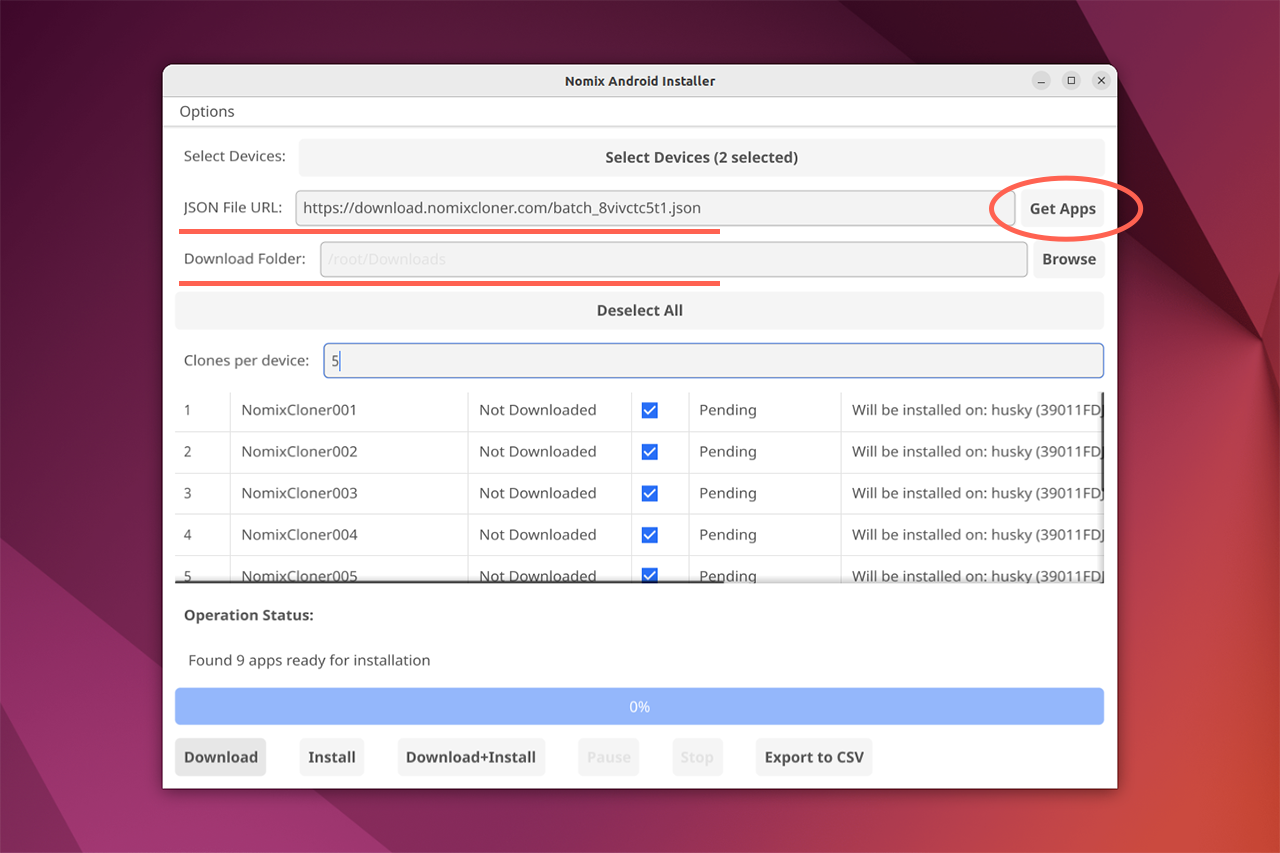Select the NomixCloner001 name cell

[x=349, y=410]
